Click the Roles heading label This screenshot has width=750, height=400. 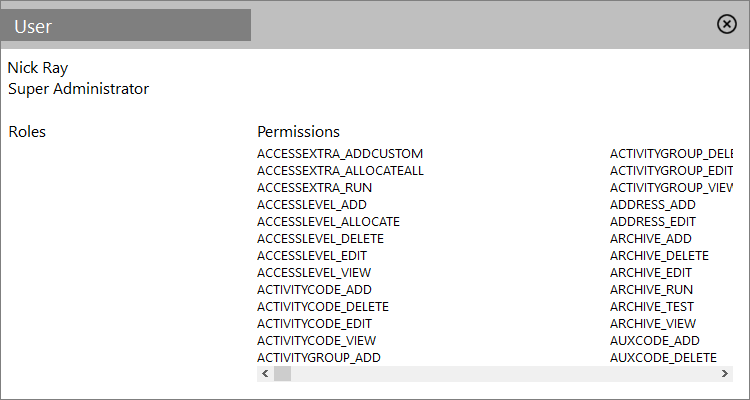pos(27,132)
